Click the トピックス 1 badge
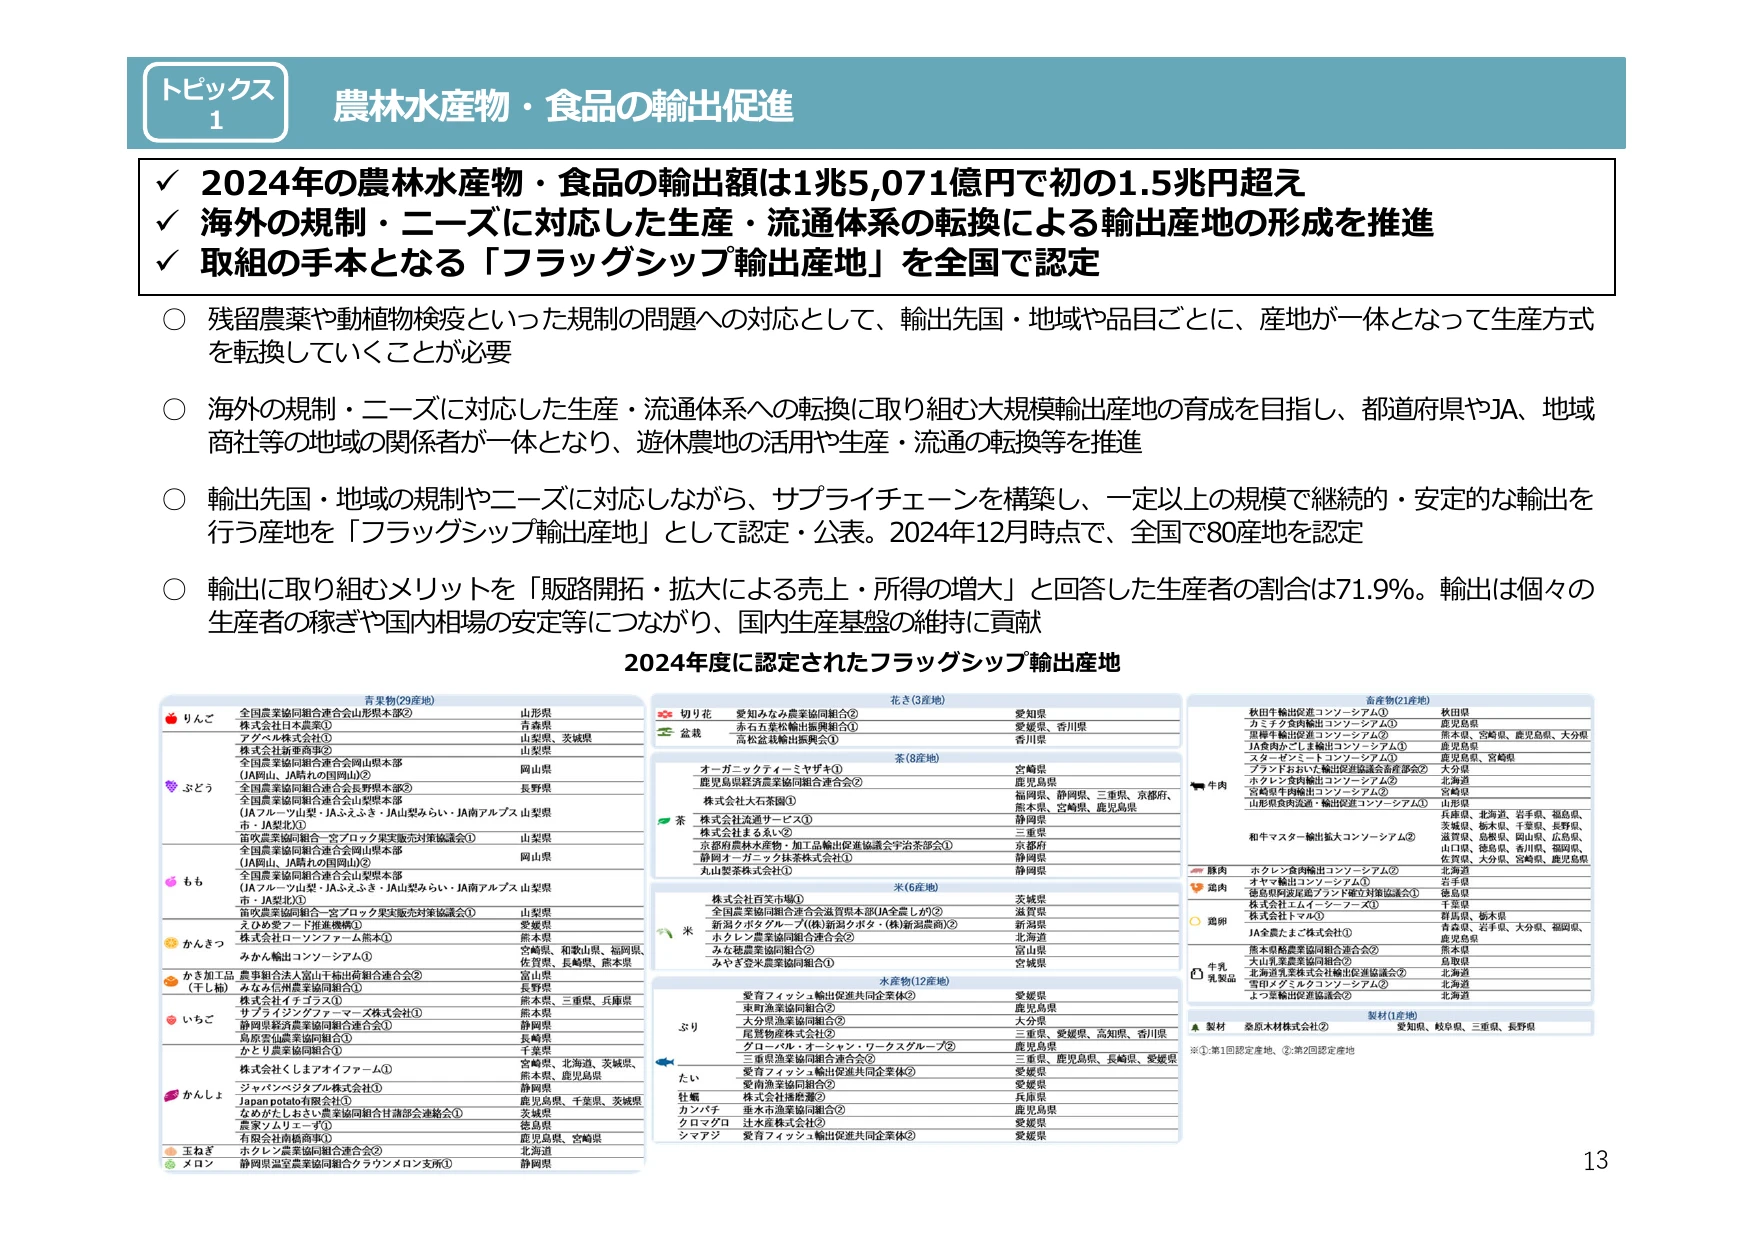The width and height of the screenshot is (1755, 1241). pyautogui.click(x=216, y=103)
